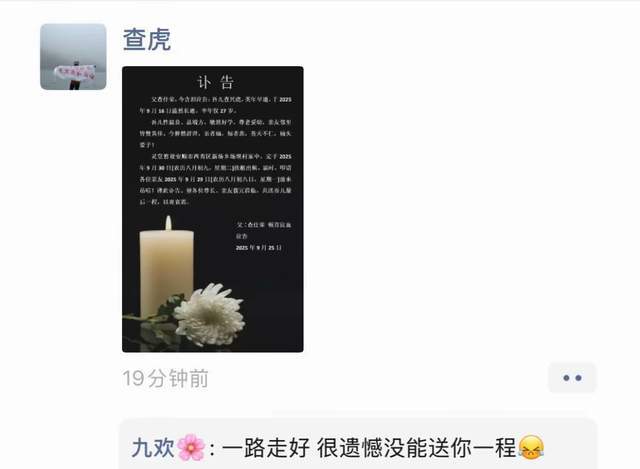Image resolution: width=640 pixels, height=469 pixels.
Task: Click the 19分钟前 timestamp
Action: (x=165, y=378)
